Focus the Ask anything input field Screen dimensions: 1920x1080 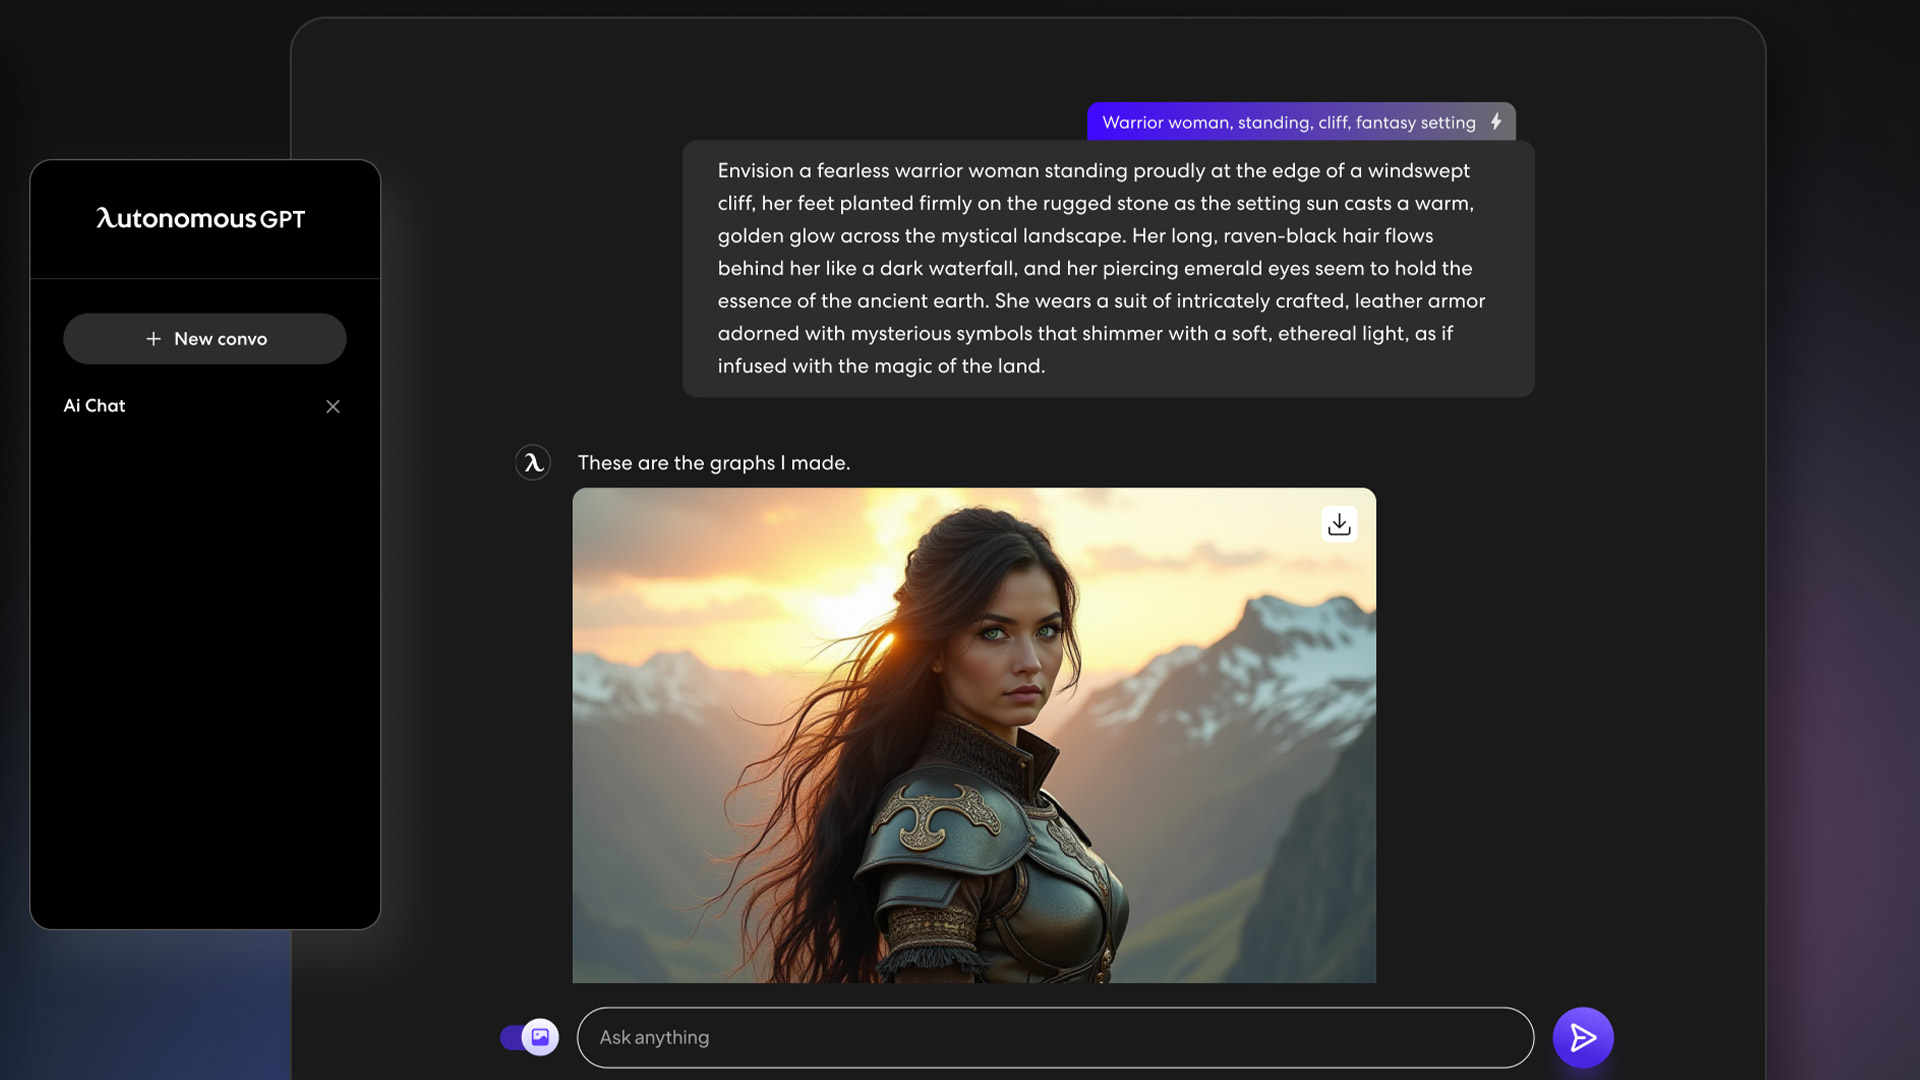1055,1037
